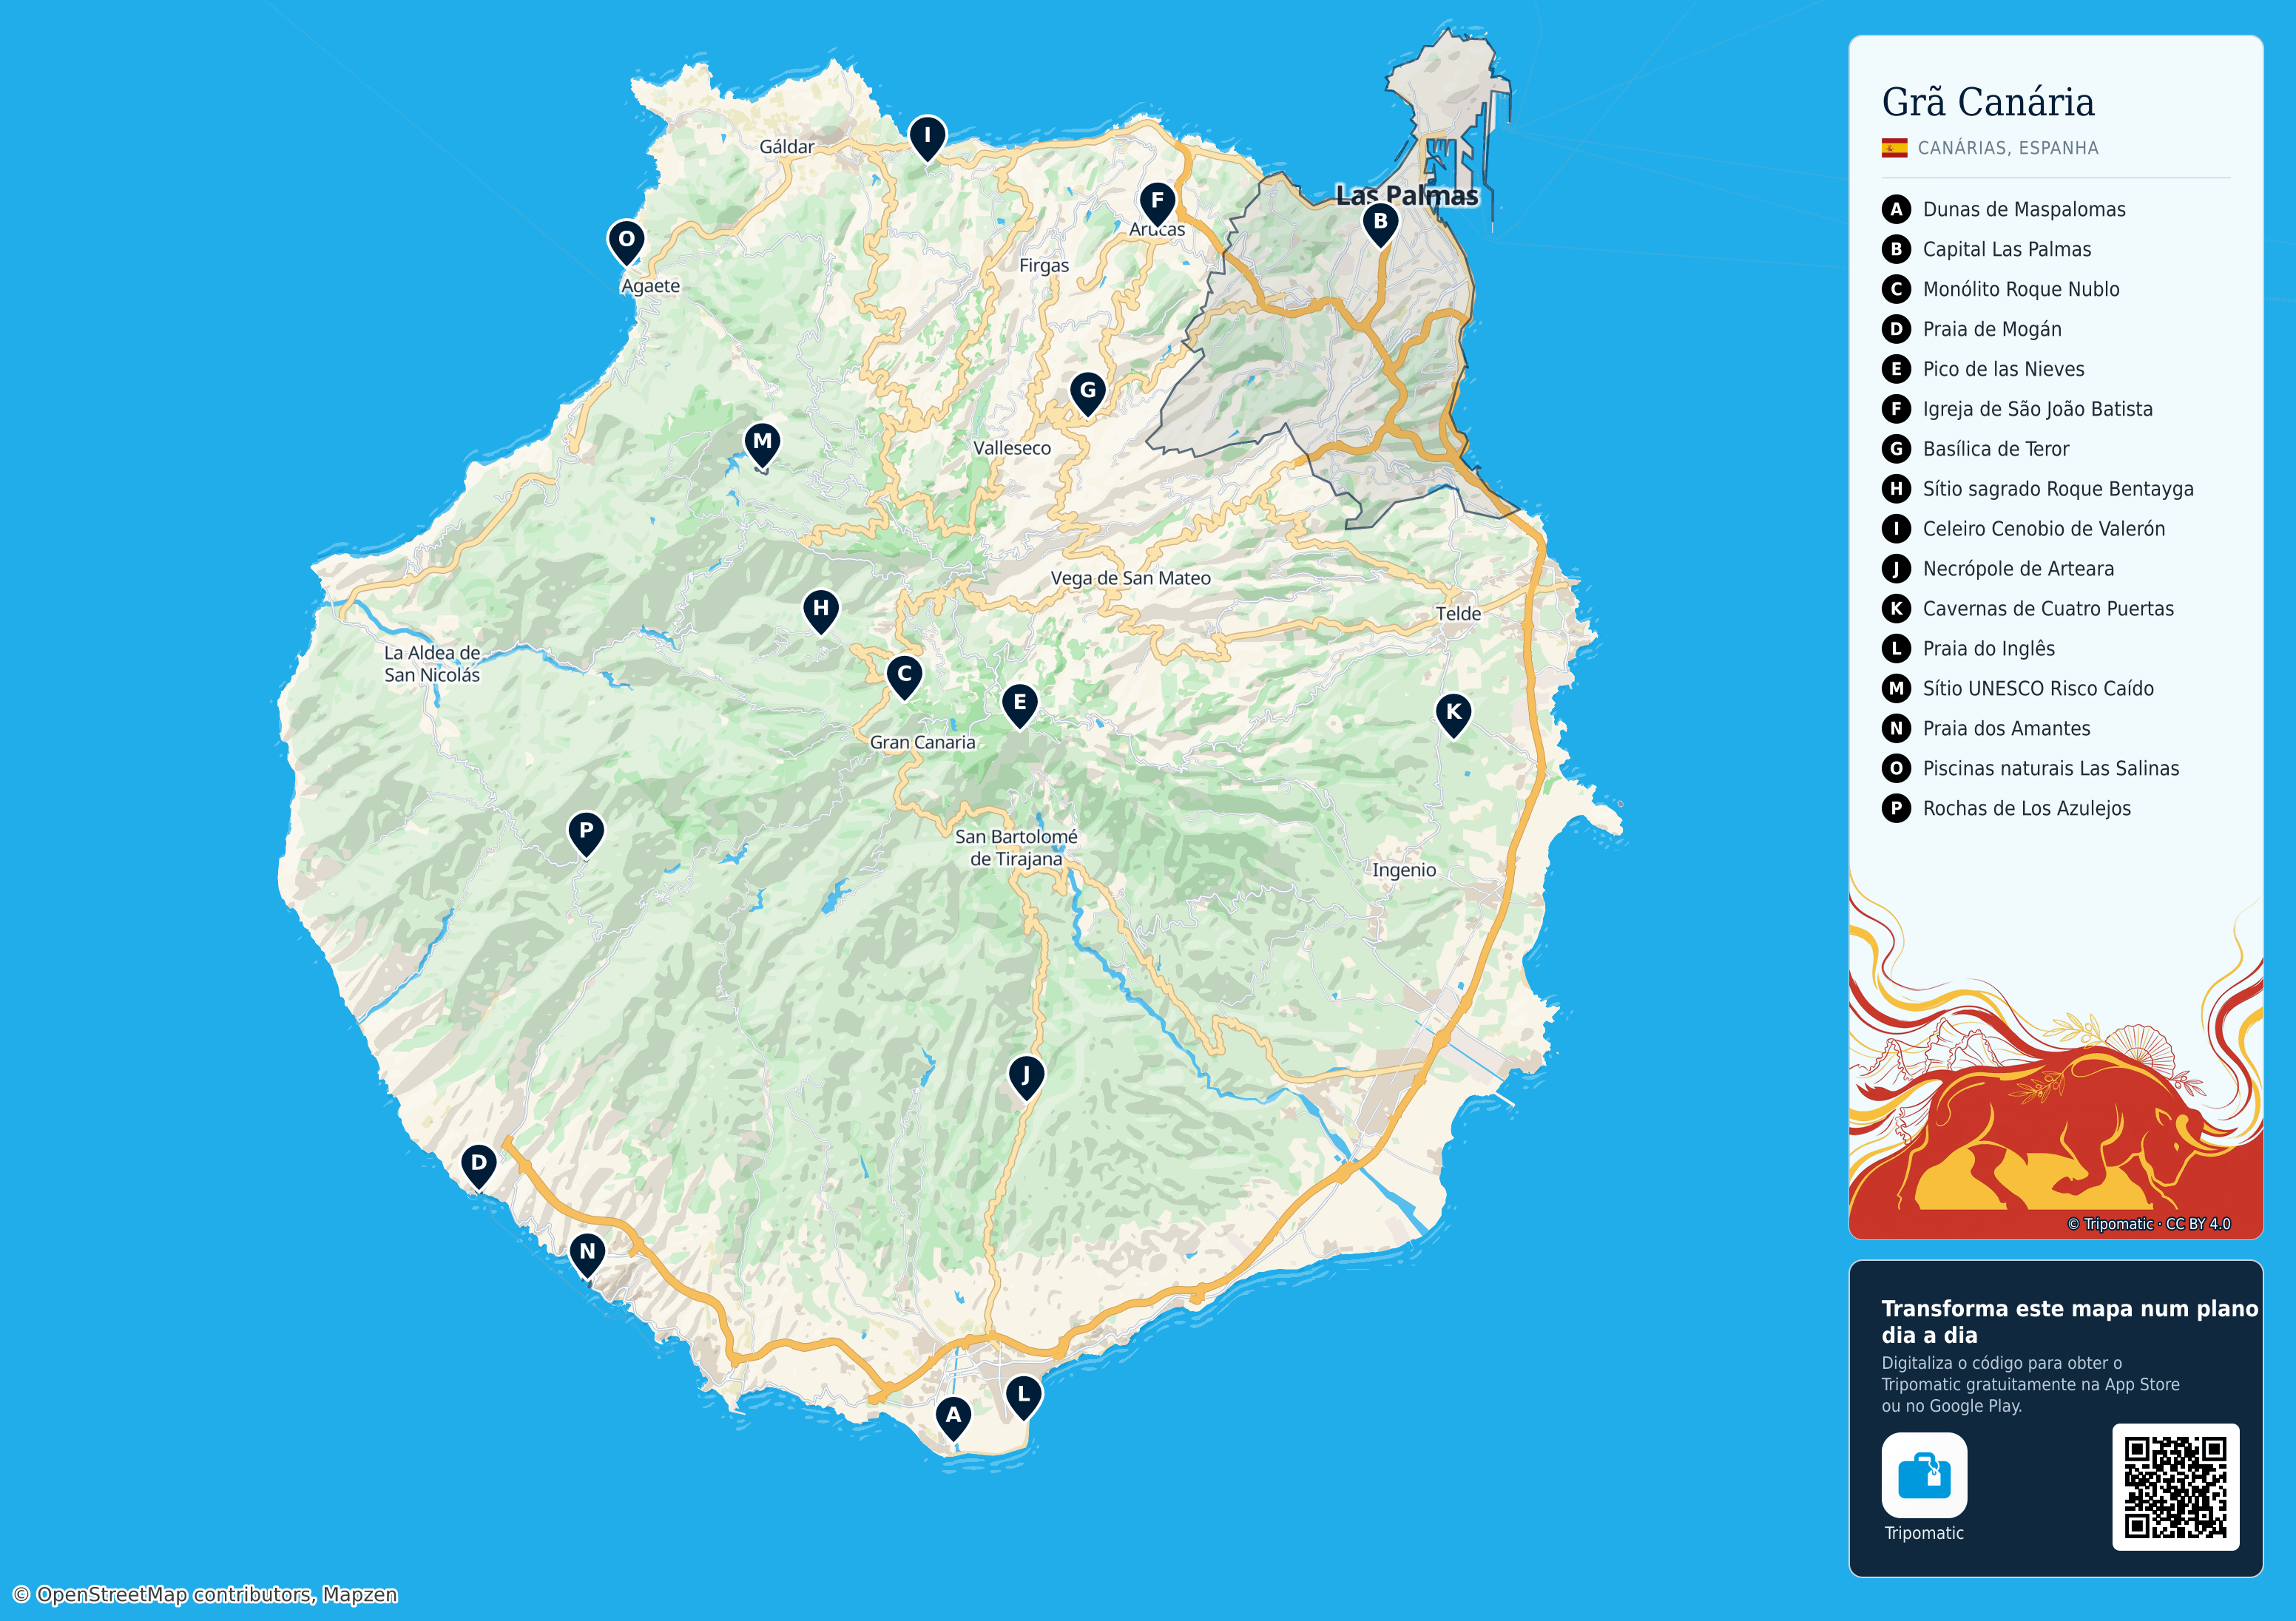The image size is (2296, 1621).
Task: Select legend text Praia dos Amantes
Action: coord(2006,729)
